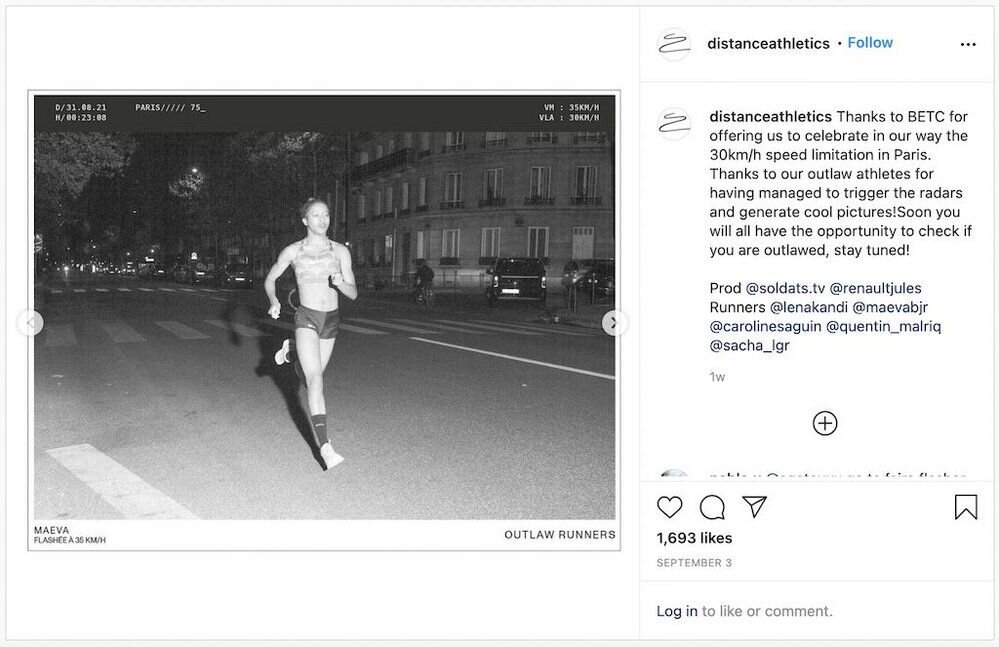
Task: Open the @renaultjules profile mention
Action: click(875, 288)
